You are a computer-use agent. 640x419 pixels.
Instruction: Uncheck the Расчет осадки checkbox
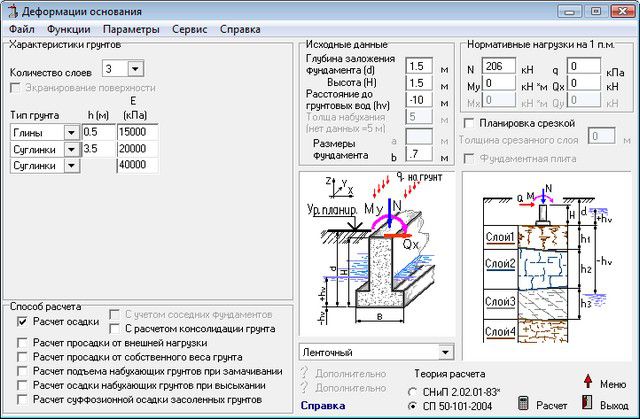tap(24, 322)
